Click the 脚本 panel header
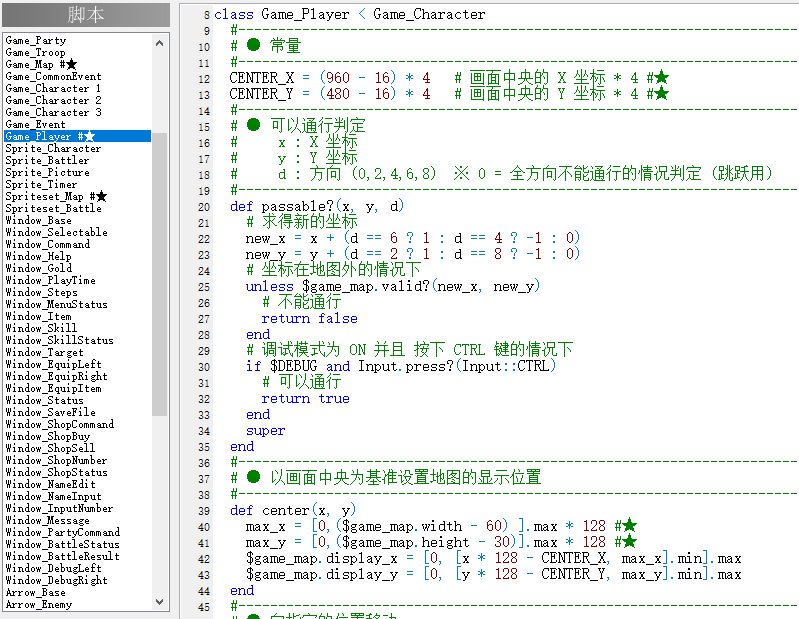Image resolution: width=799 pixels, height=619 pixels. [86, 15]
